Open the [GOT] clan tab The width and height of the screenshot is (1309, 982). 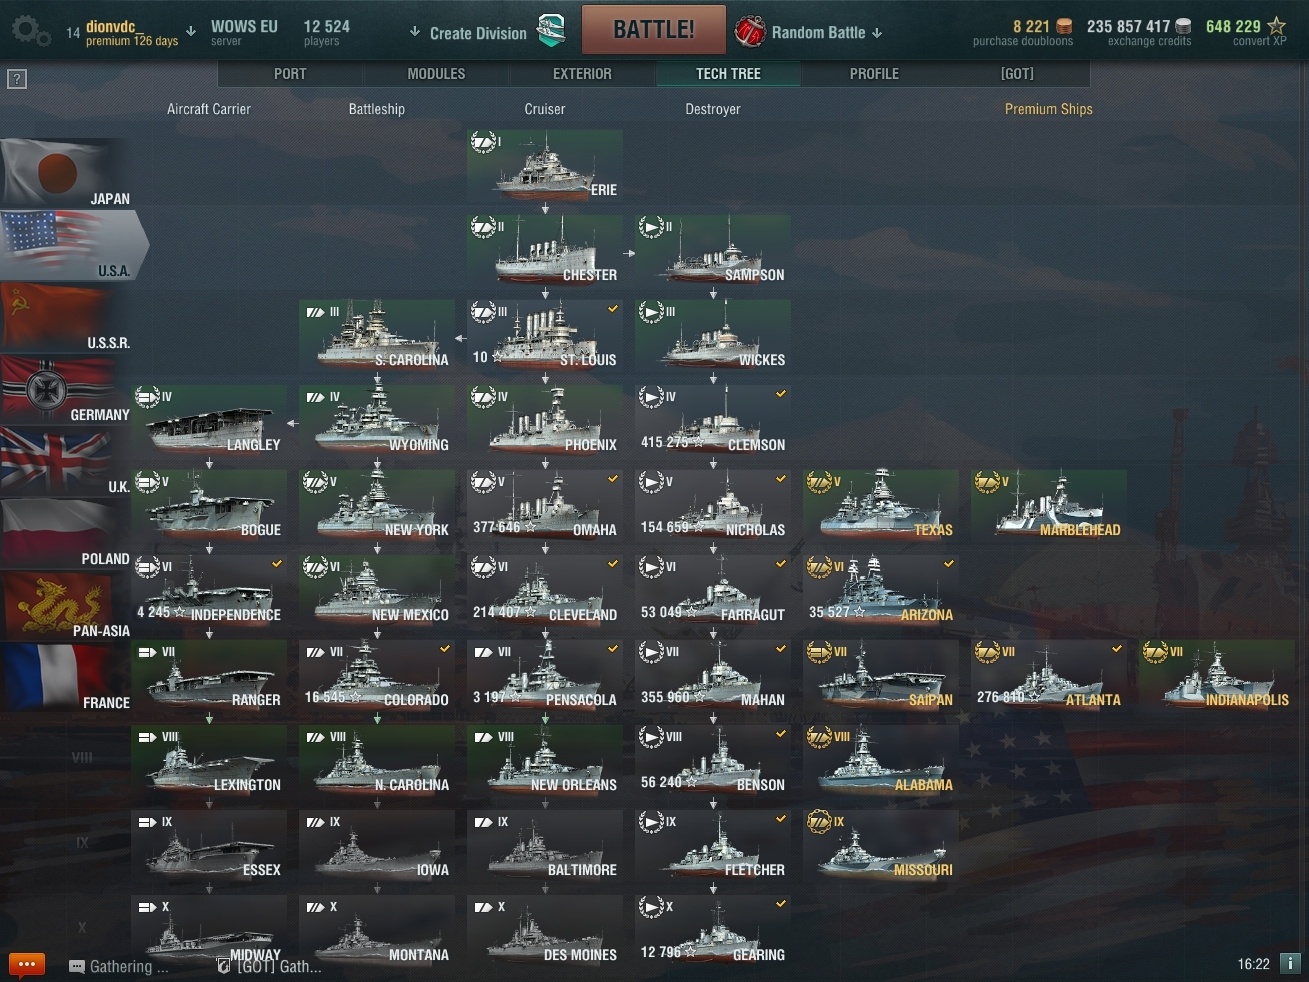click(1017, 74)
